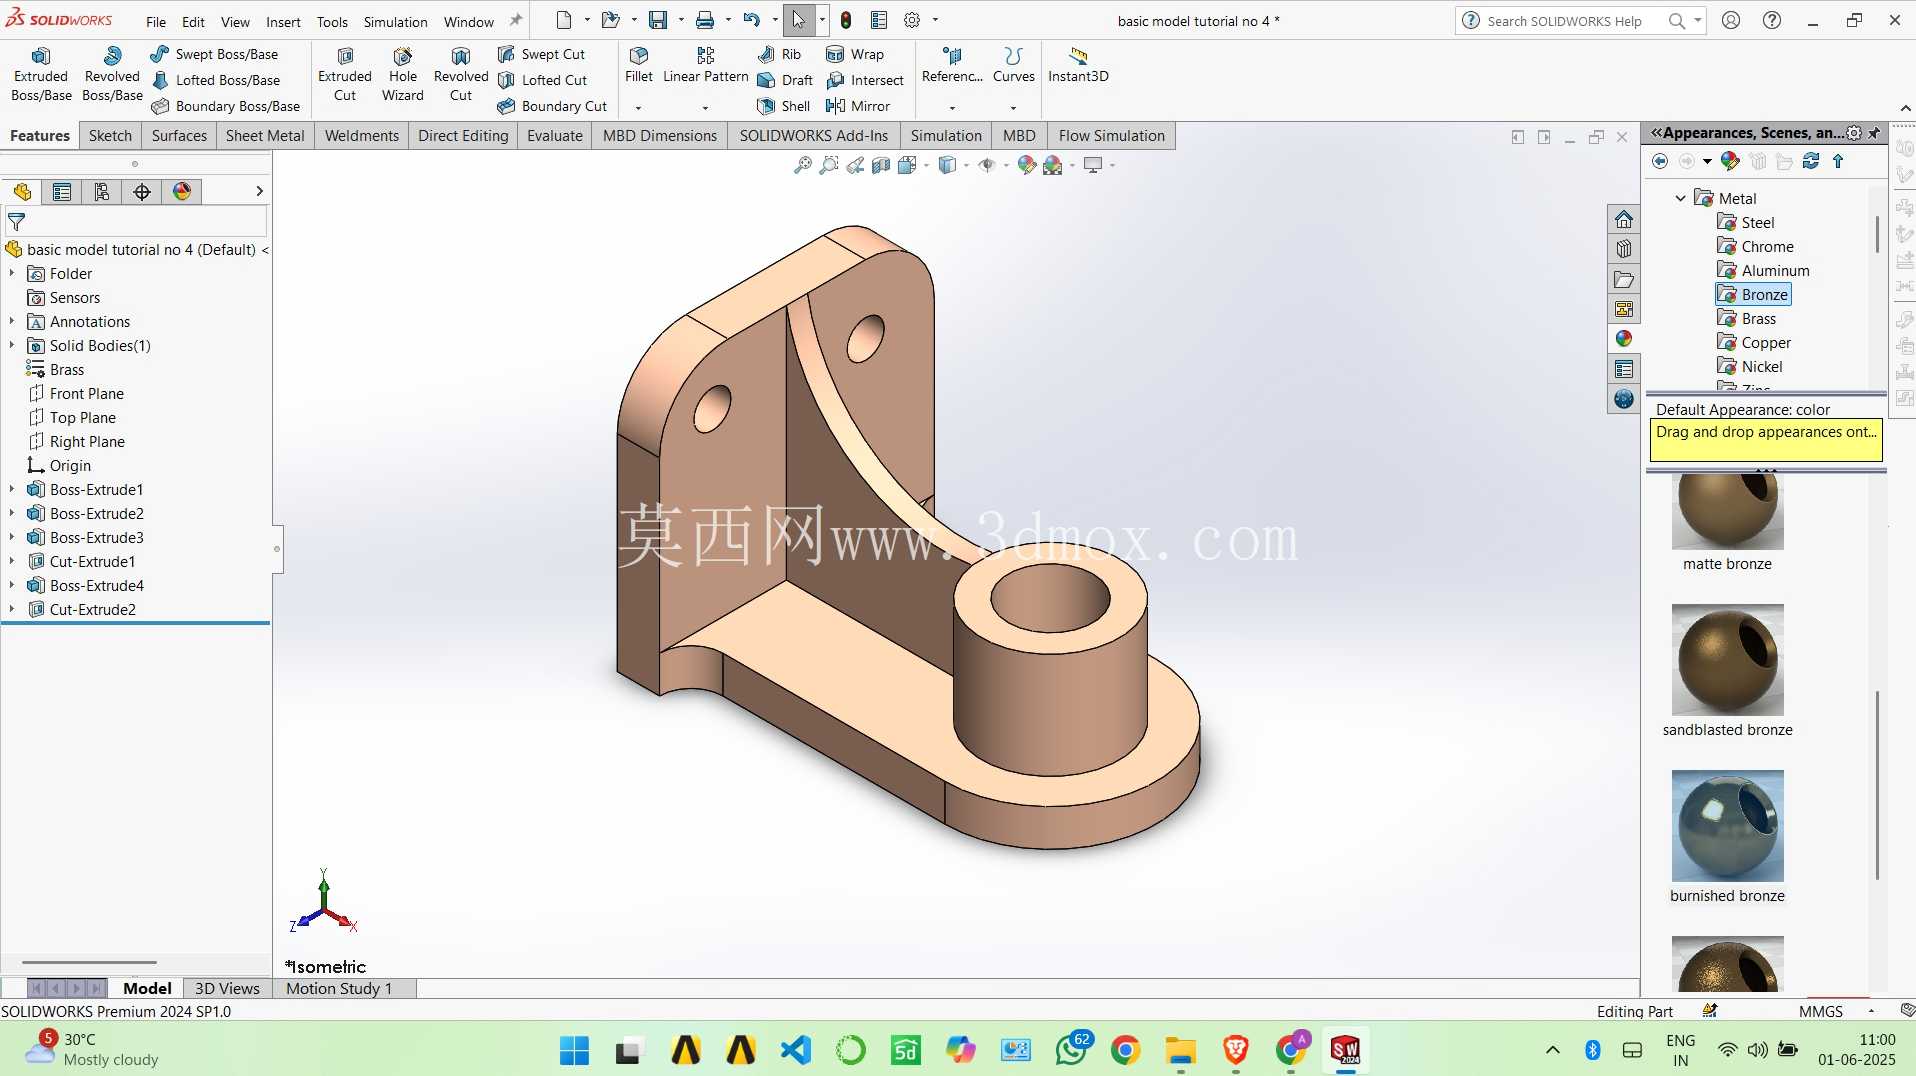Click the sandblasted bronze appearance sphere

(x=1727, y=660)
